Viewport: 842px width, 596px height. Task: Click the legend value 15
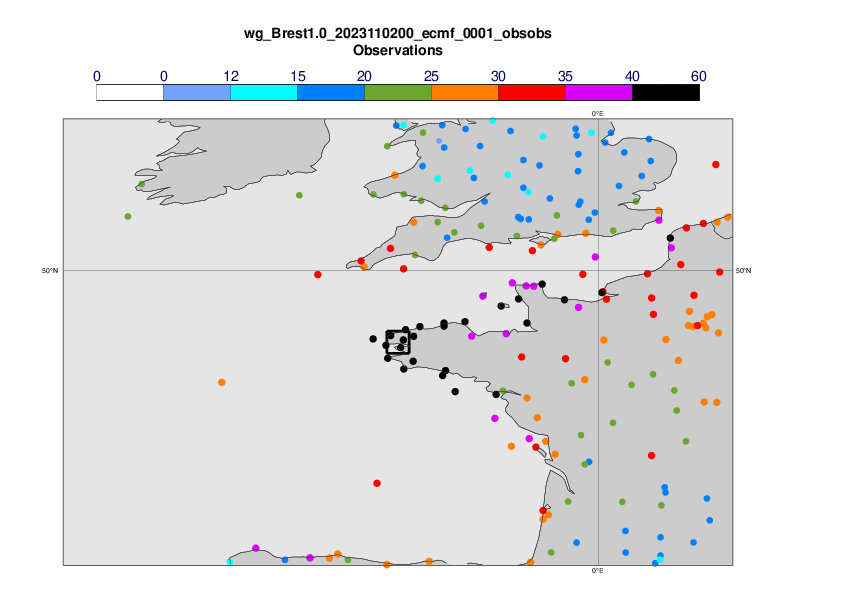point(298,76)
